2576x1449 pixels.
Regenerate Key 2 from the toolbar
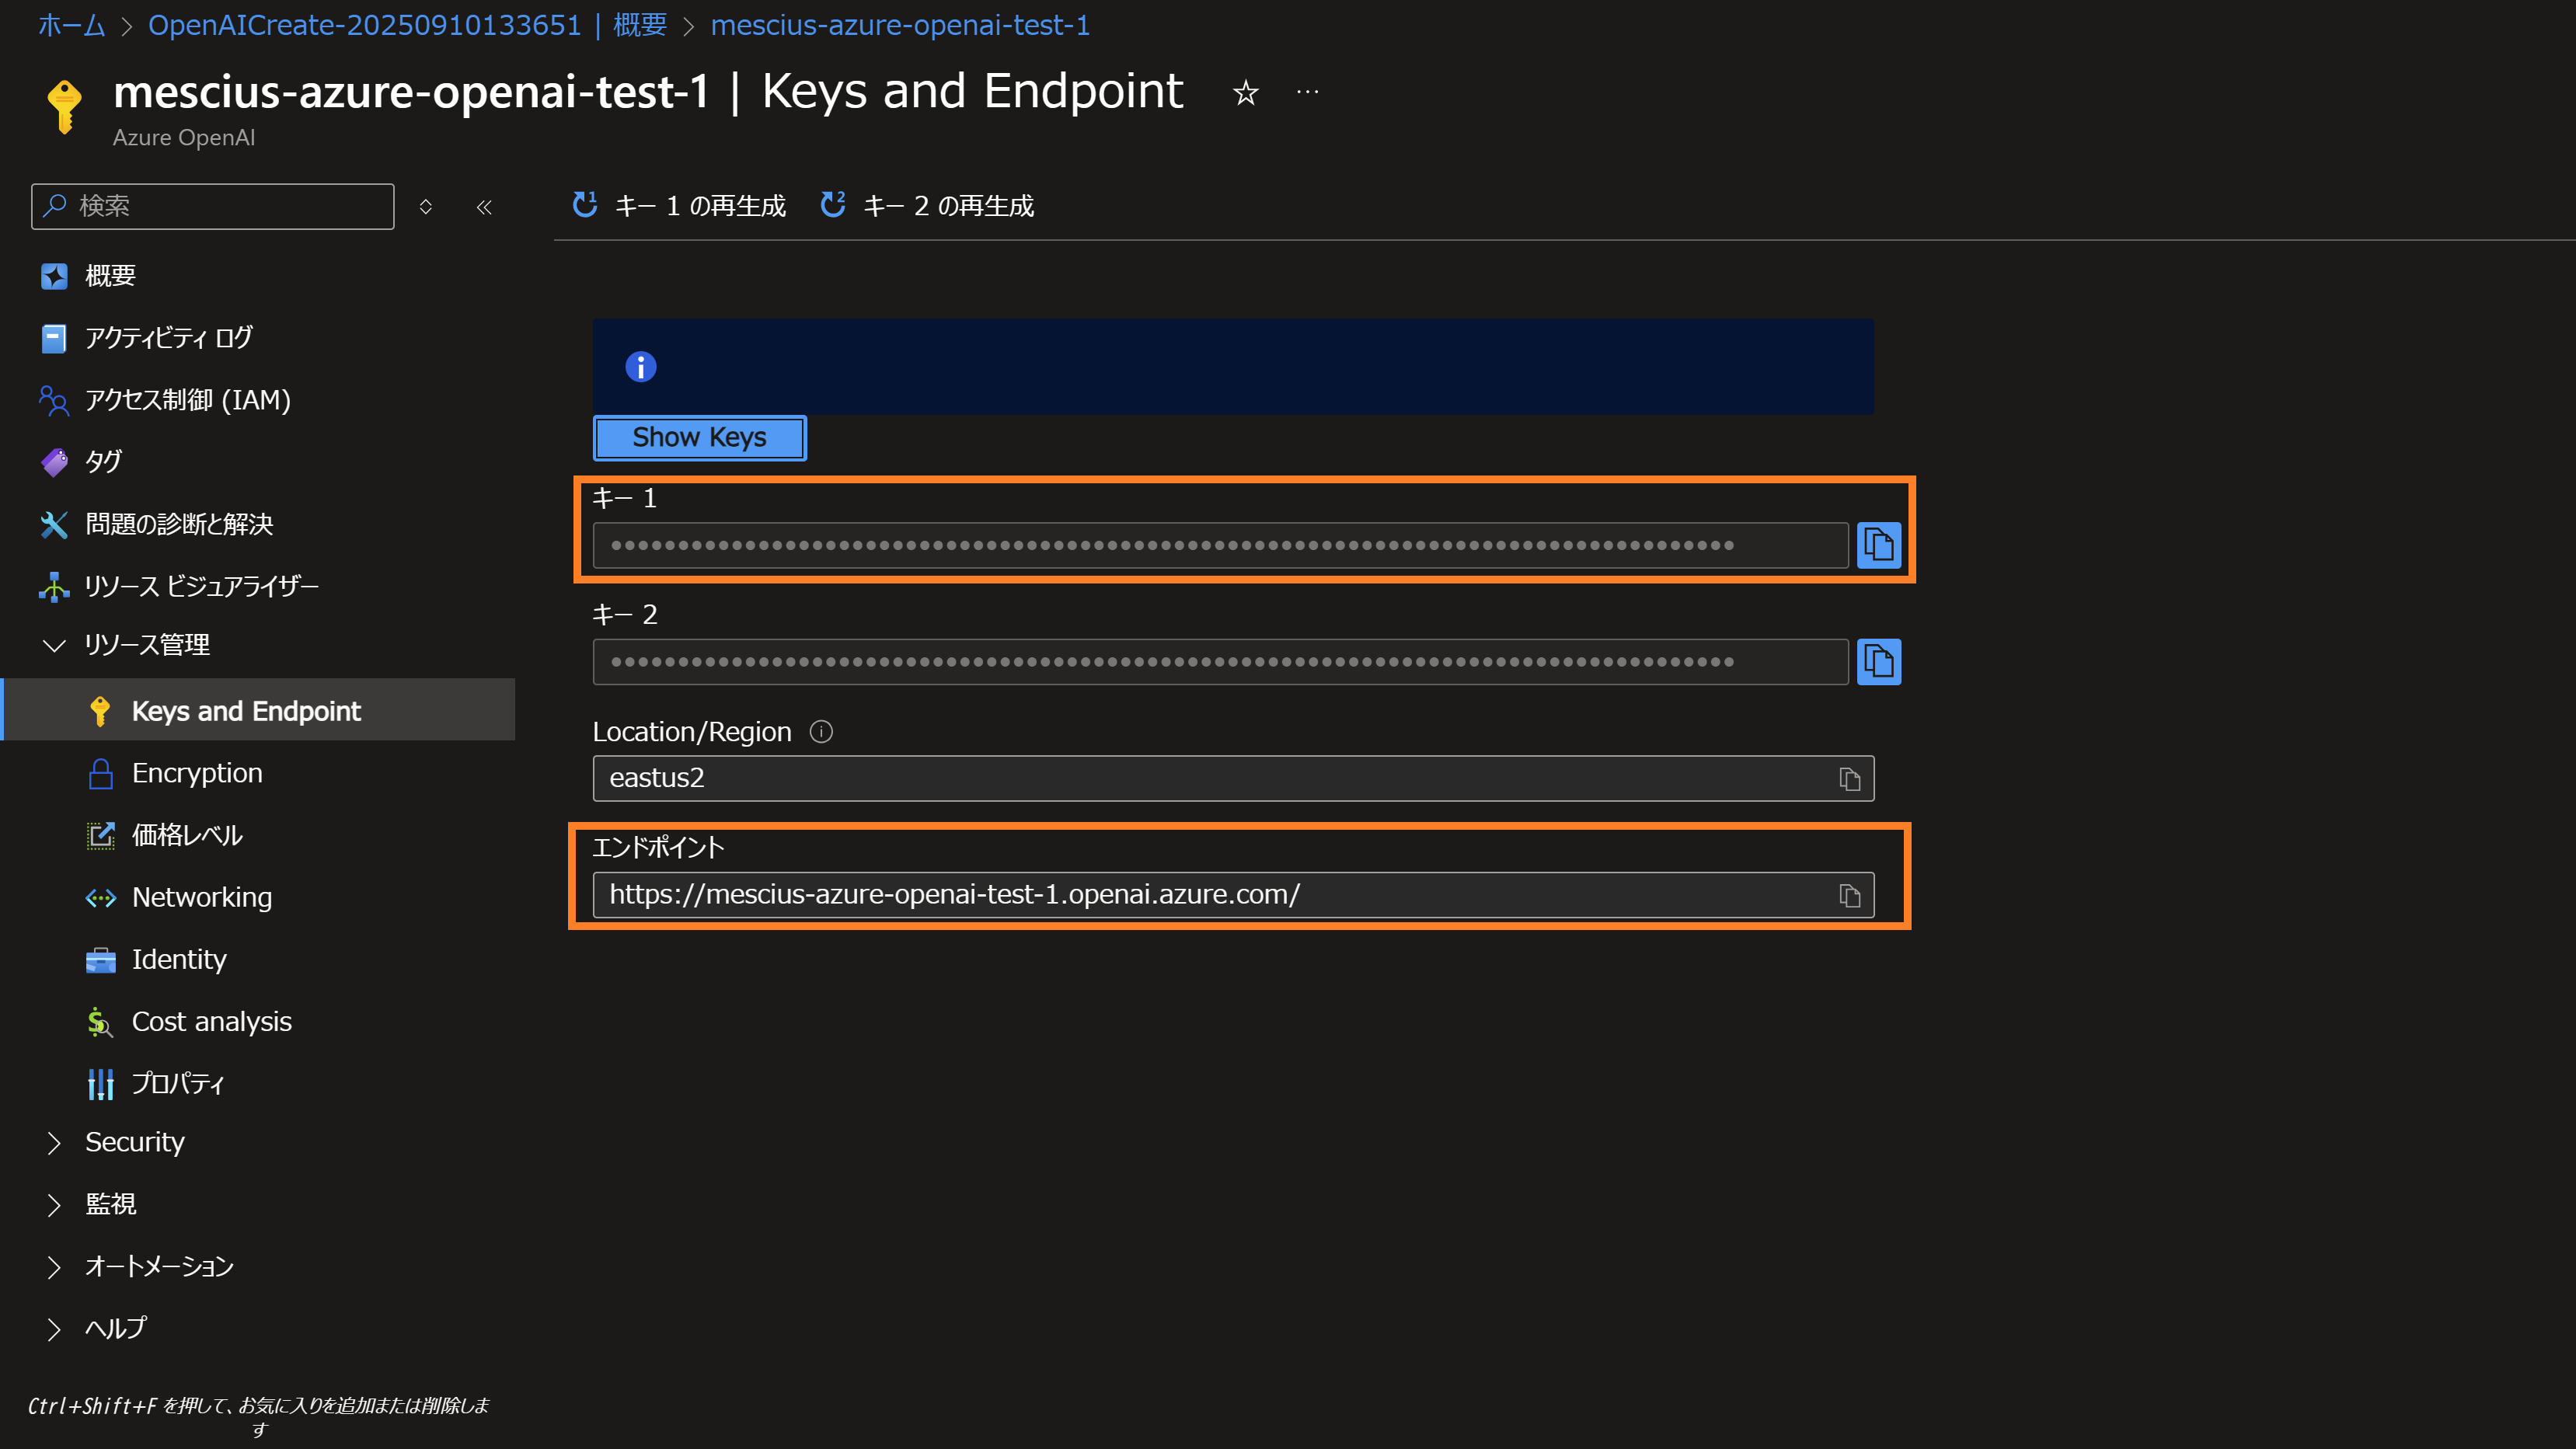click(927, 206)
